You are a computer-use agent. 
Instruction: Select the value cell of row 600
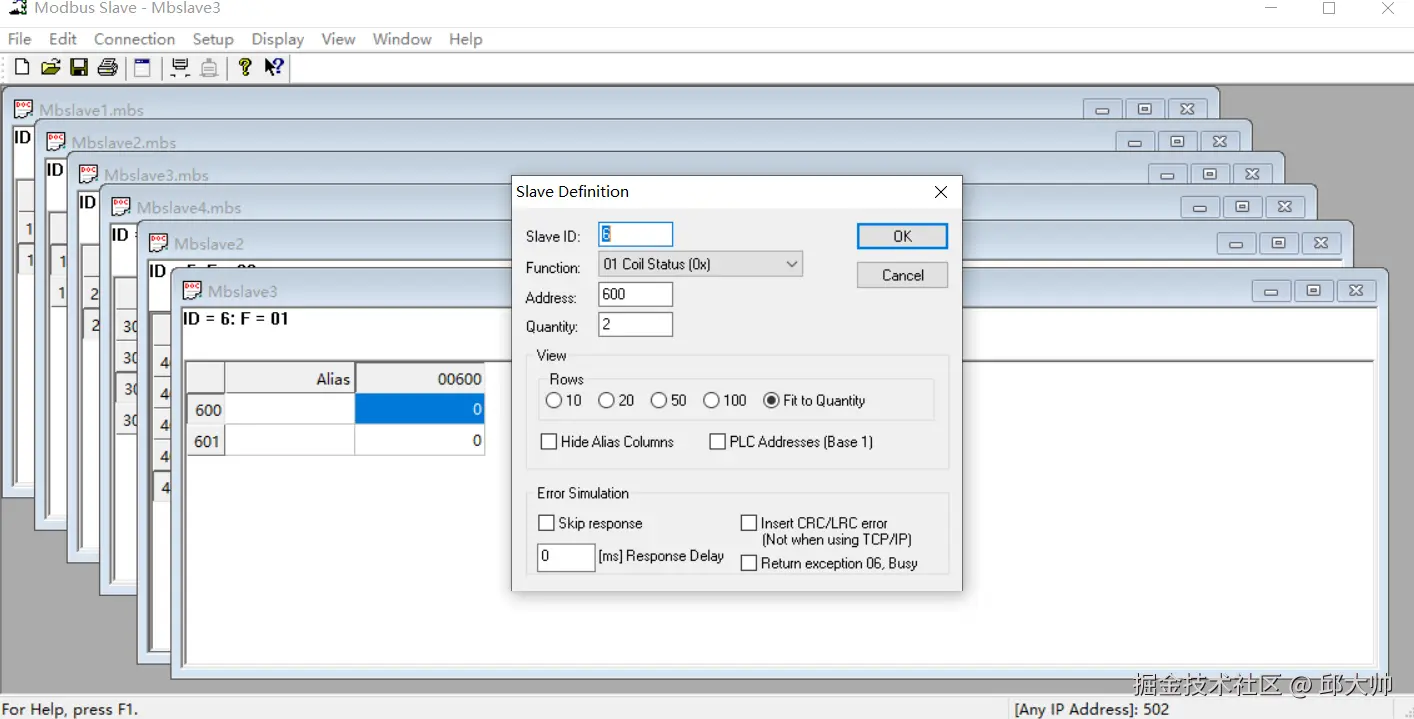coord(420,409)
